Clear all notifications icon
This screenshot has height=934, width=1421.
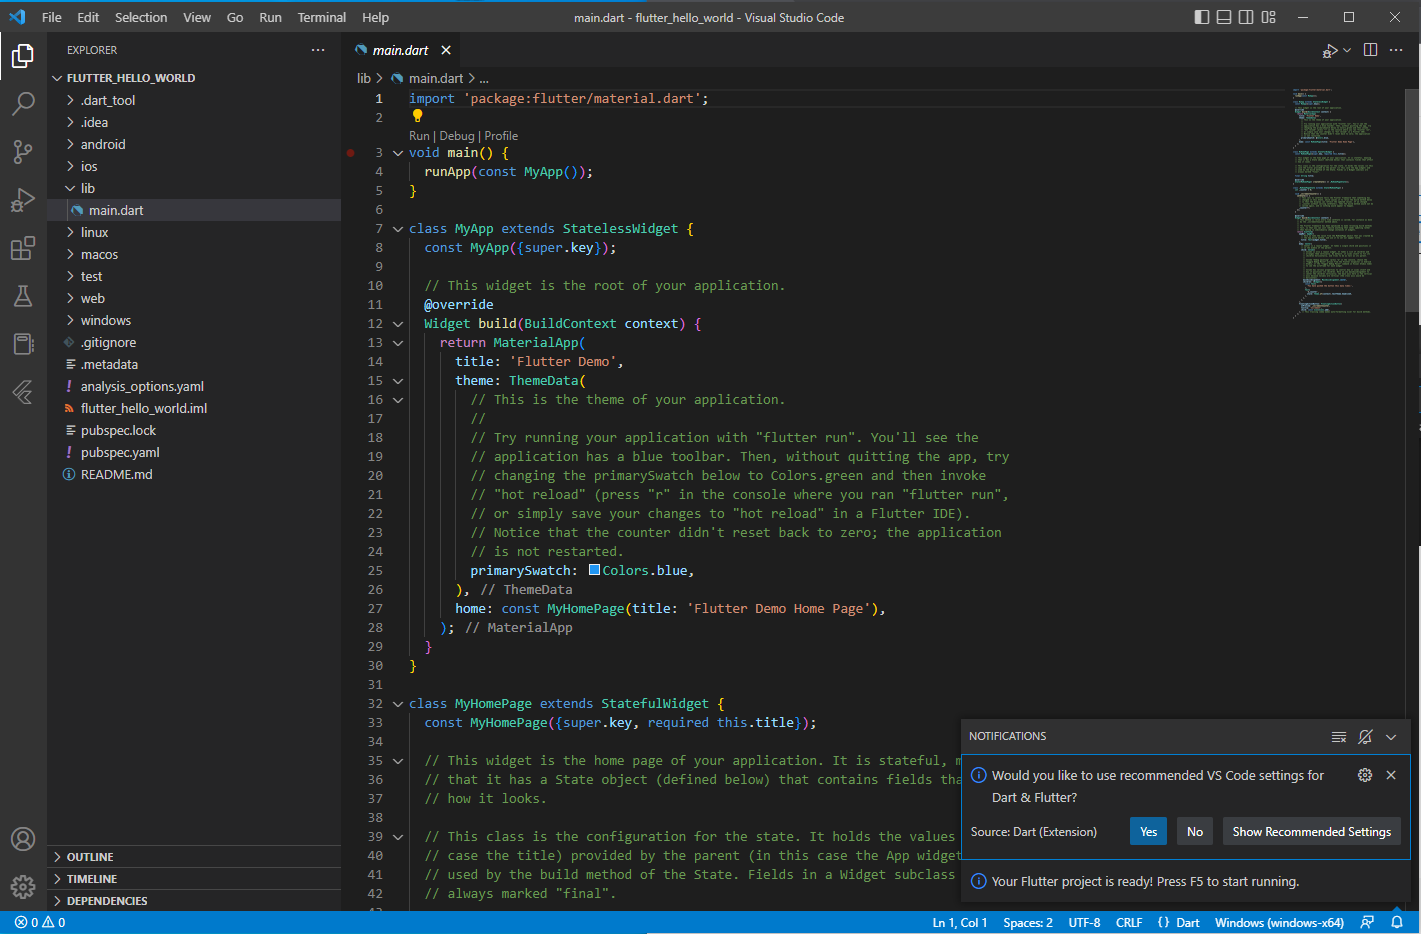click(x=1339, y=737)
